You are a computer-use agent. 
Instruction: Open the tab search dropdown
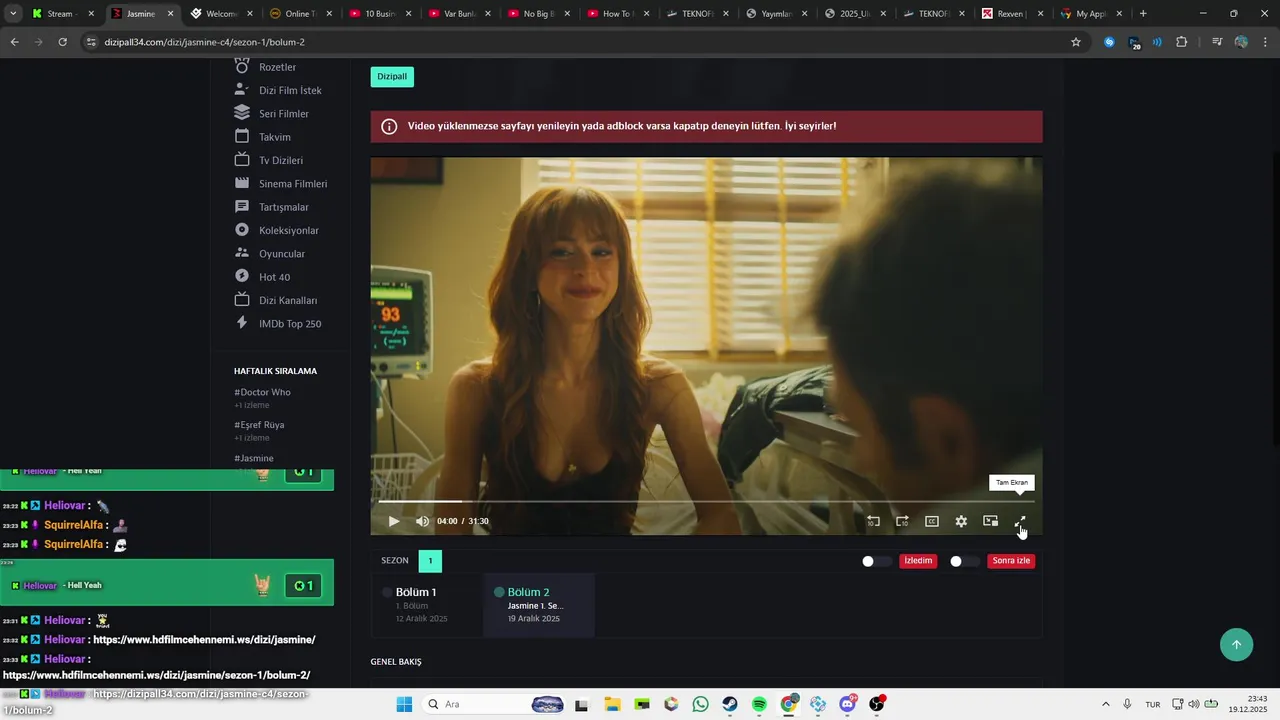(13, 14)
